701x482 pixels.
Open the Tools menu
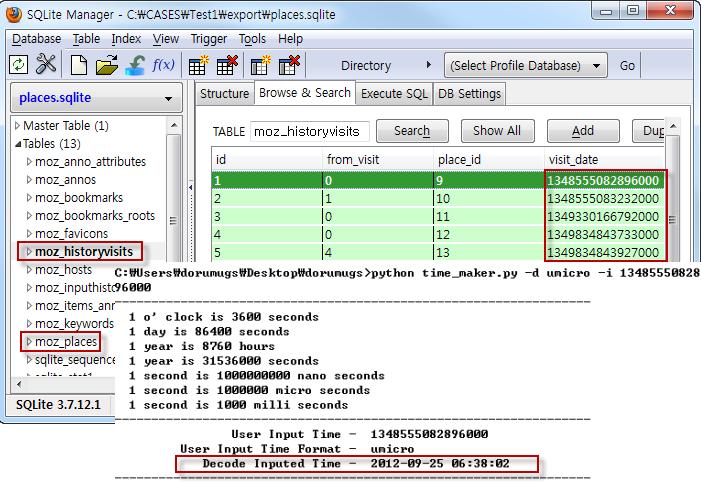point(252,39)
